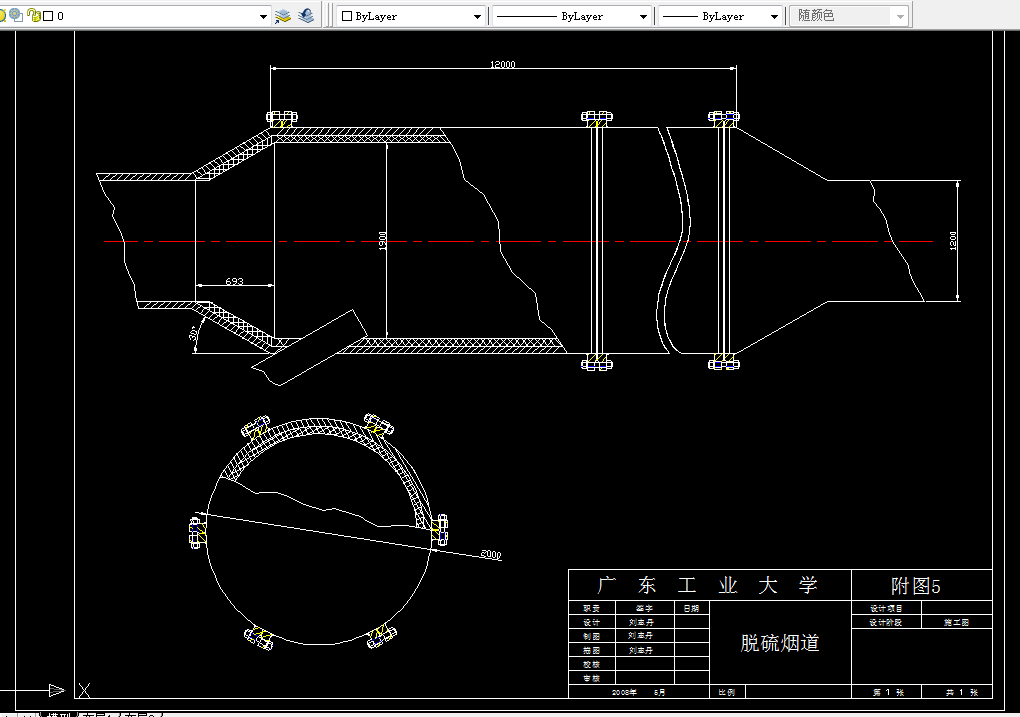Select the 5000 diameter dimension text
Screen dimensions: 1020x717
pos(491,554)
